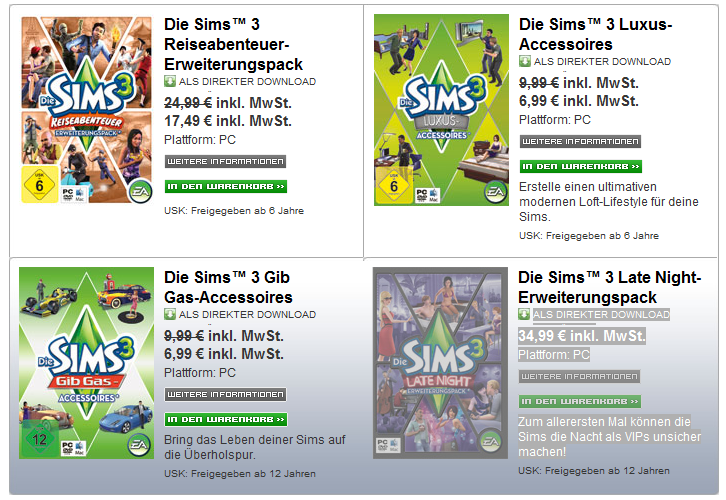Screen dimensions: 726x500
Task: Click download icon beside Luxus-Accessoires 'Als direkter Download'
Action: pyautogui.click(x=525, y=61)
